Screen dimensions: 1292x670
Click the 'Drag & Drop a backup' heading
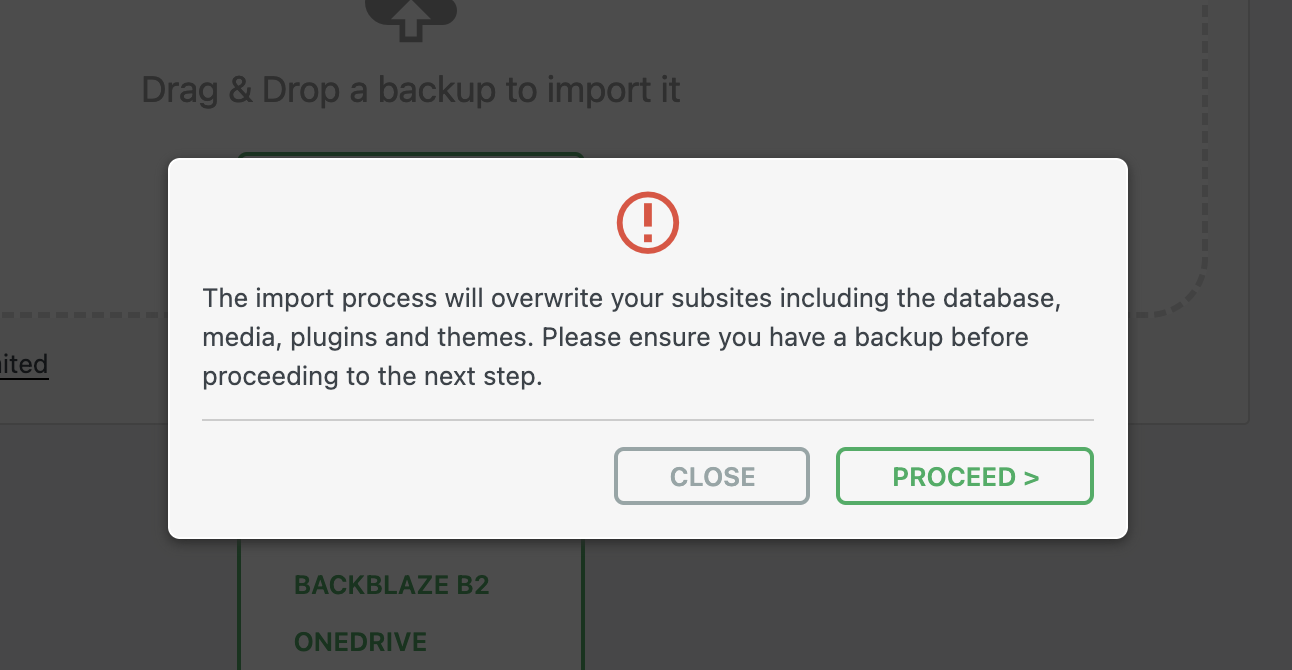point(410,90)
